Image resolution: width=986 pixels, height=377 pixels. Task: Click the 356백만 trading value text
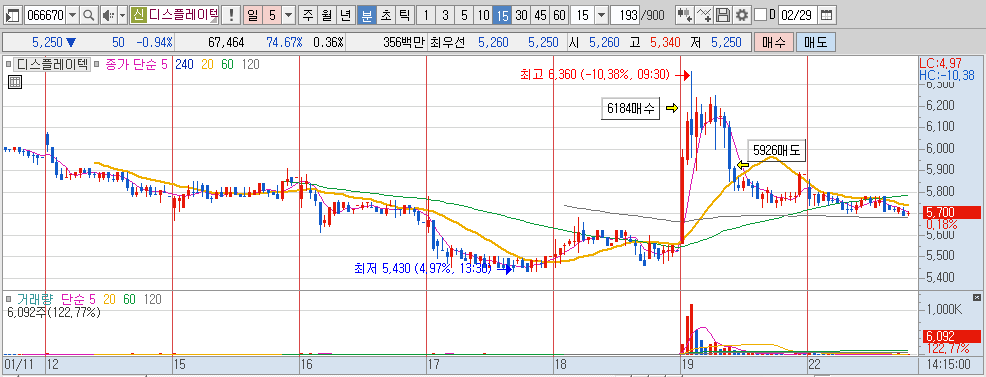(x=404, y=43)
